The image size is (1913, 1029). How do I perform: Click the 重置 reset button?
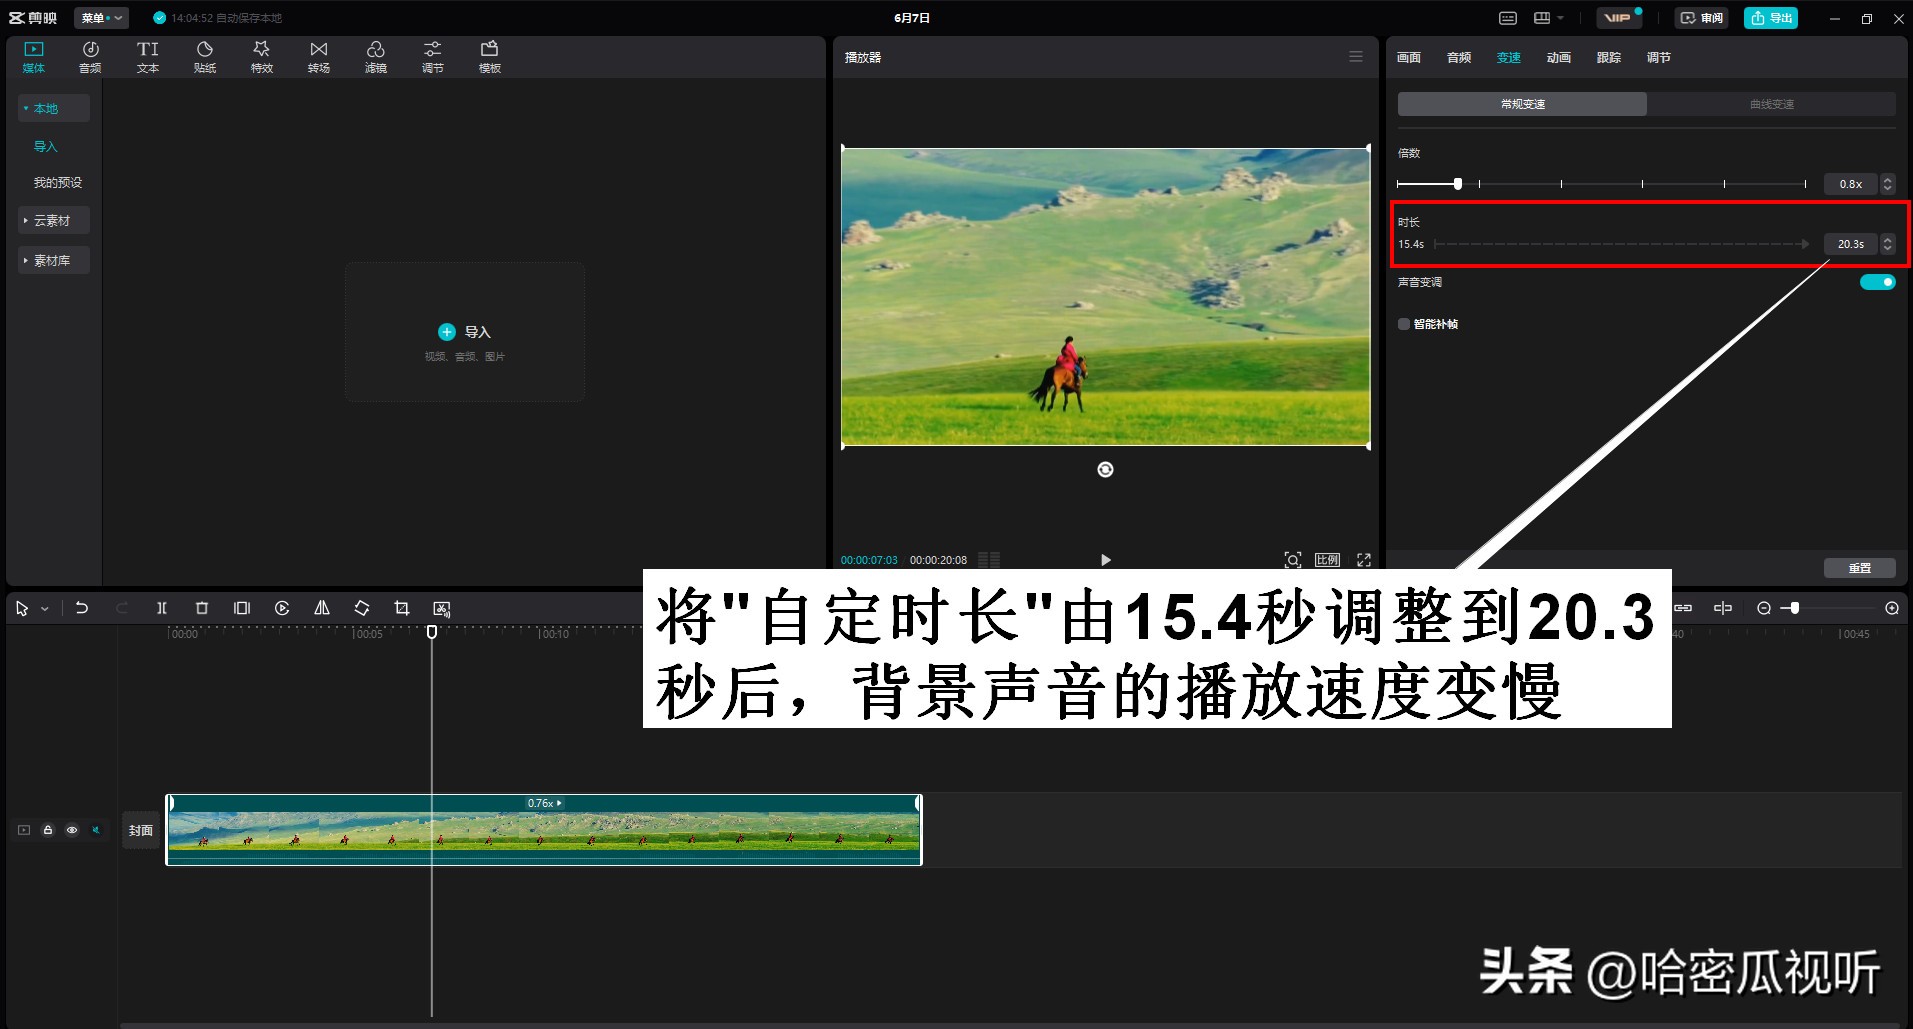tap(1861, 567)
